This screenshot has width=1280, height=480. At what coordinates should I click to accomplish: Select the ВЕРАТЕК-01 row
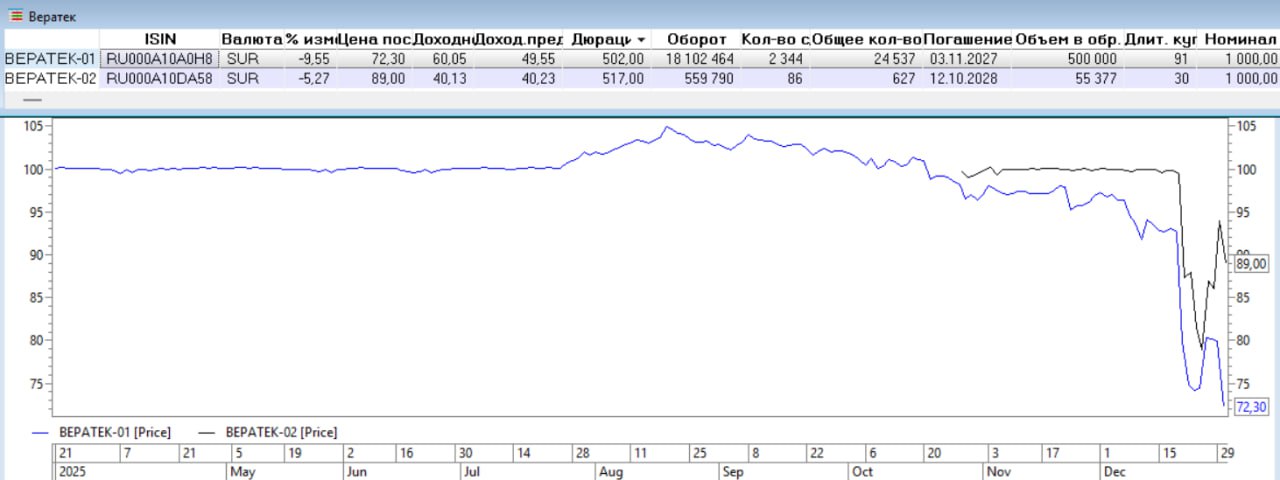click(51, 59)
